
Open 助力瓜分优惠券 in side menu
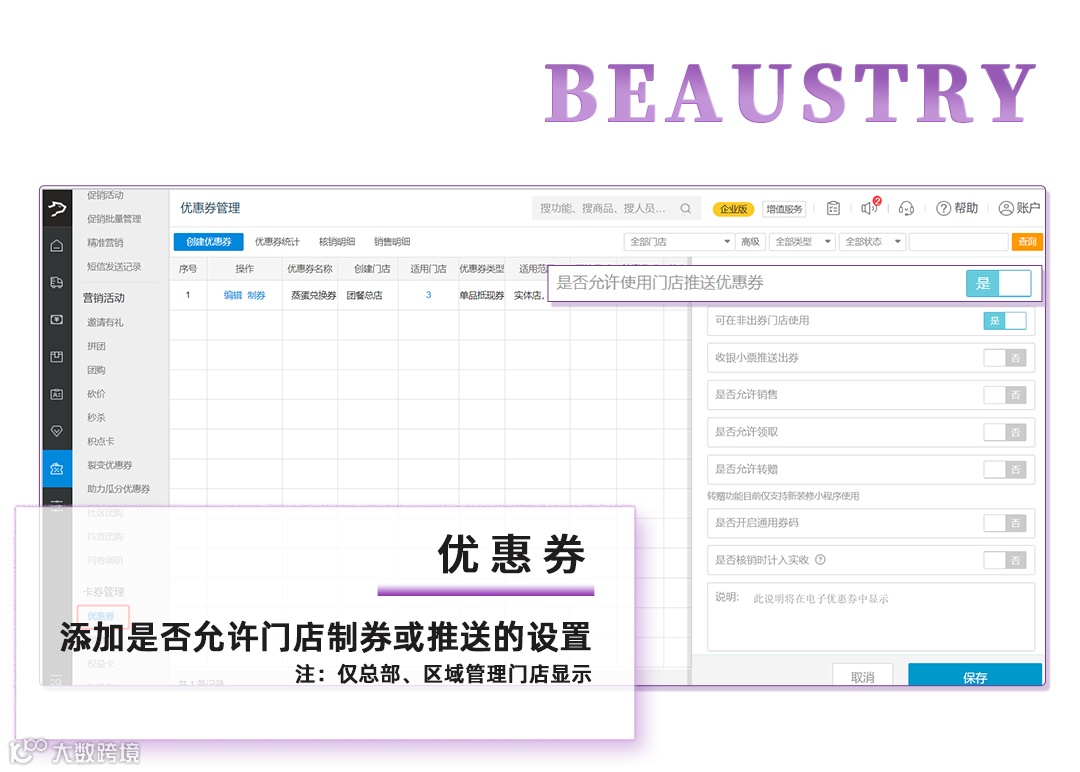(118, 489)
